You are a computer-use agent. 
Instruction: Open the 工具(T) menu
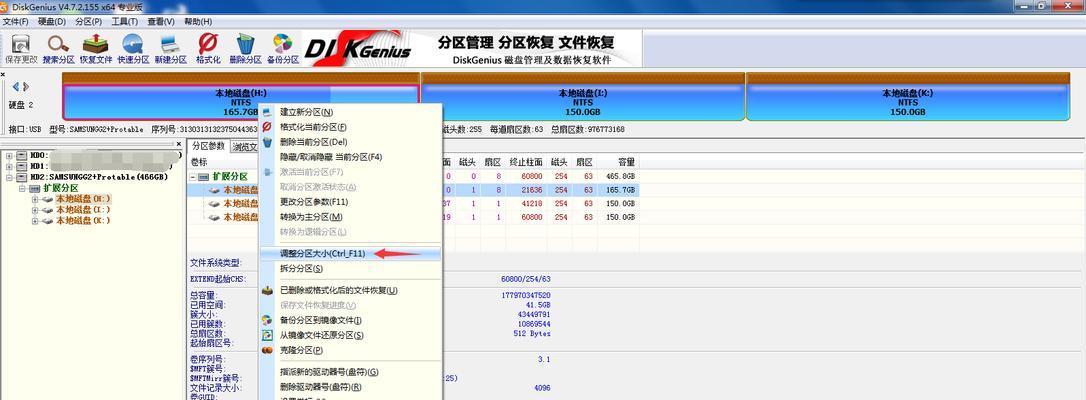pos(125,21)
